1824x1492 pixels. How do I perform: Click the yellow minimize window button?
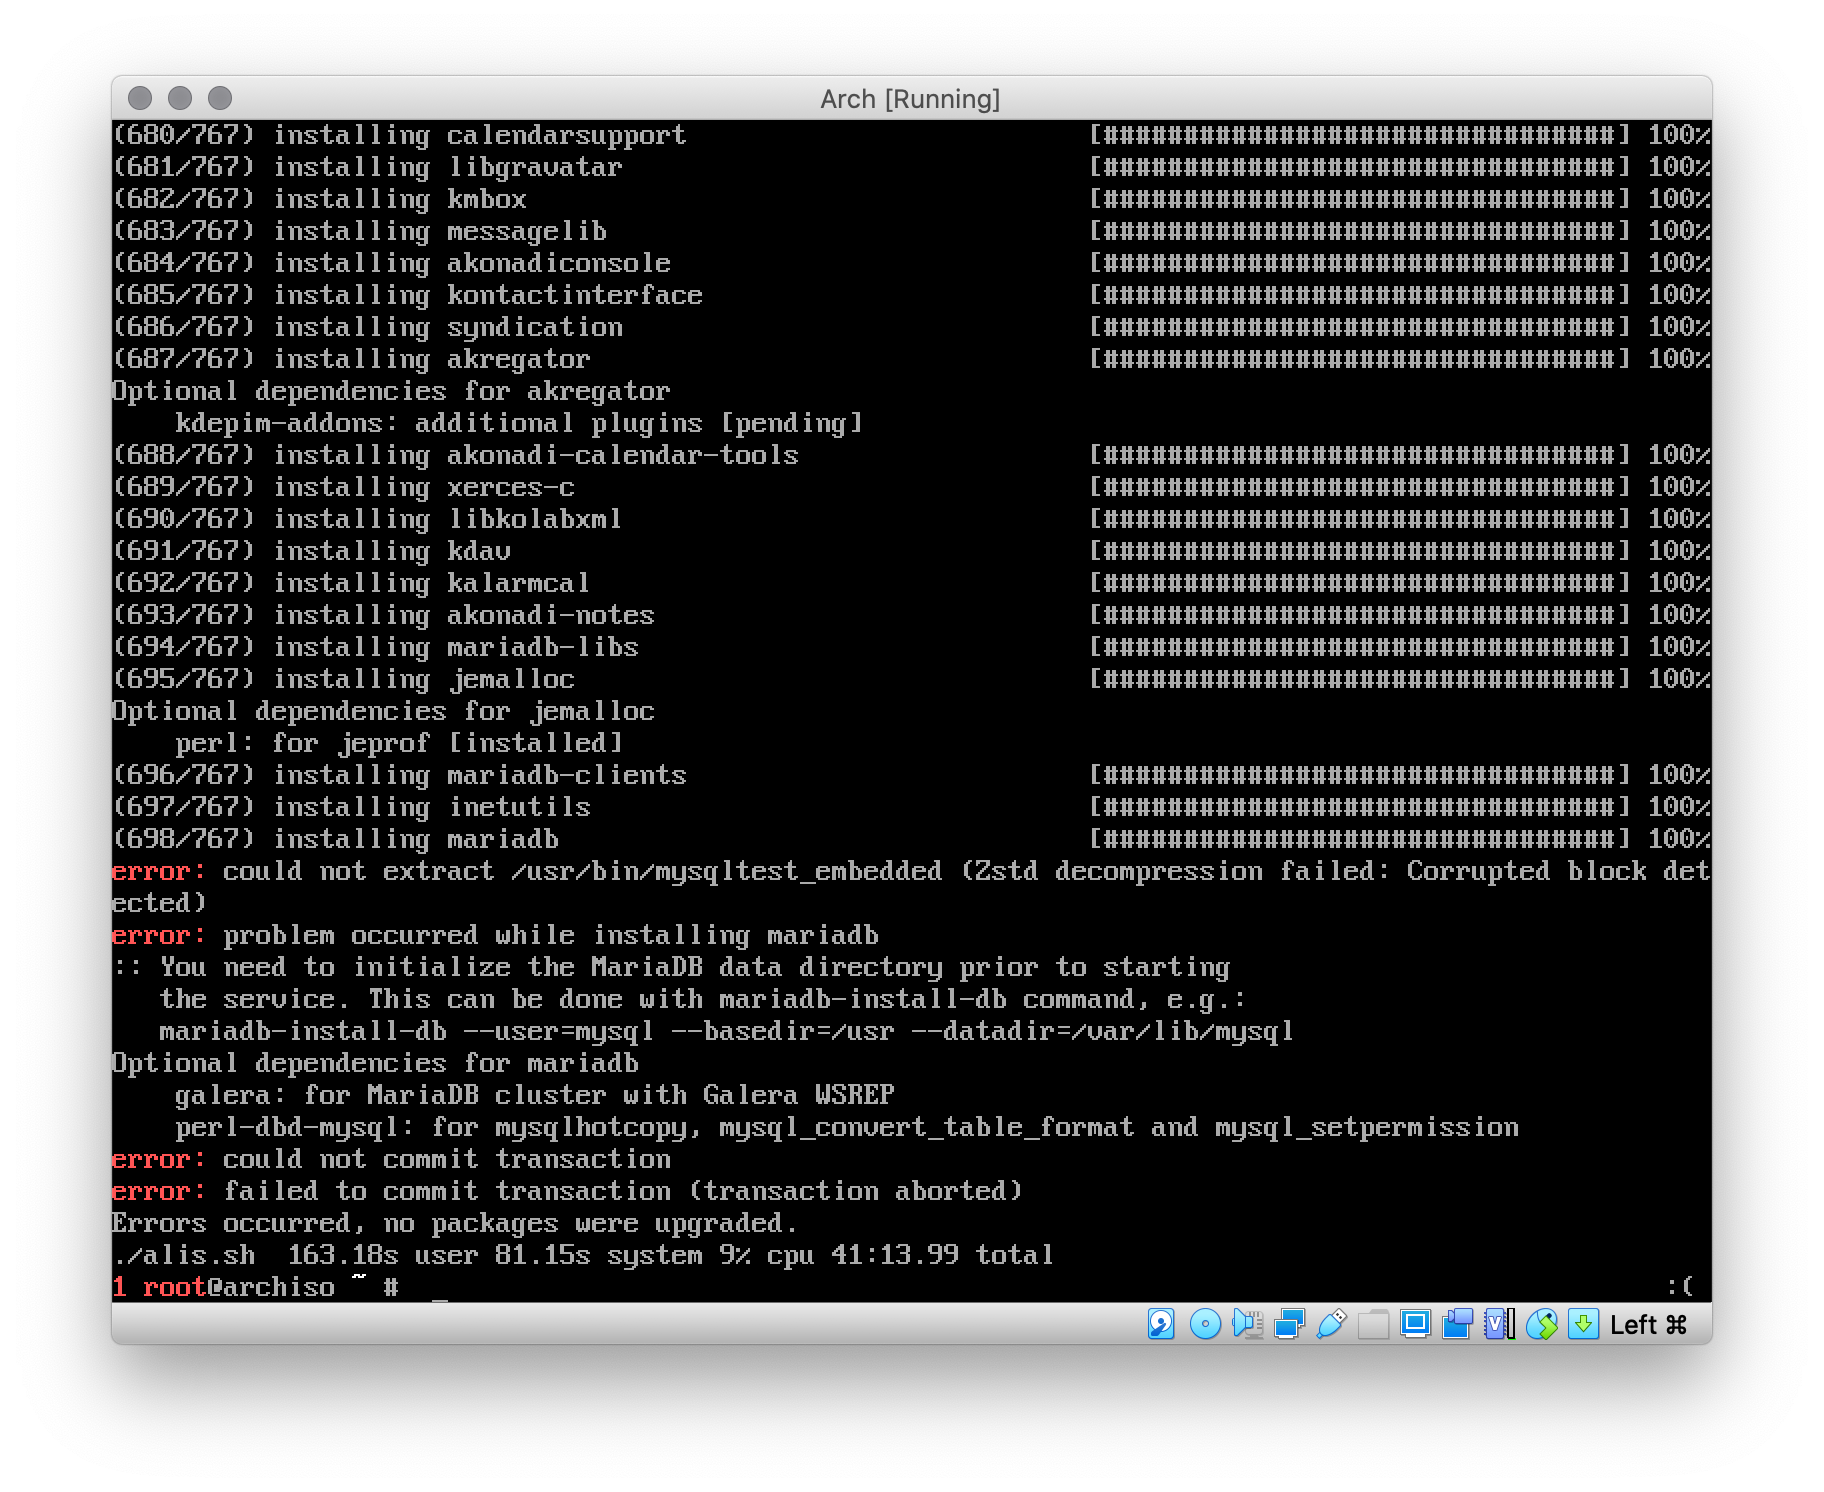pos(180,98)
